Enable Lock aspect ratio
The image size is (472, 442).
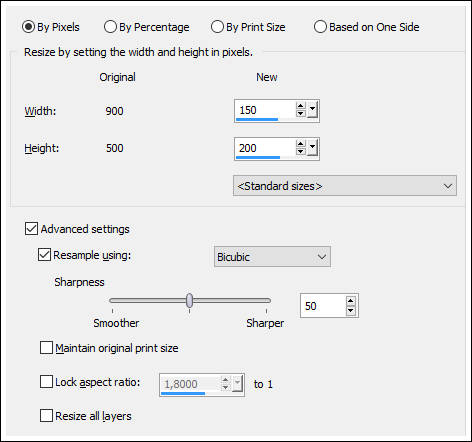[46, 382]
